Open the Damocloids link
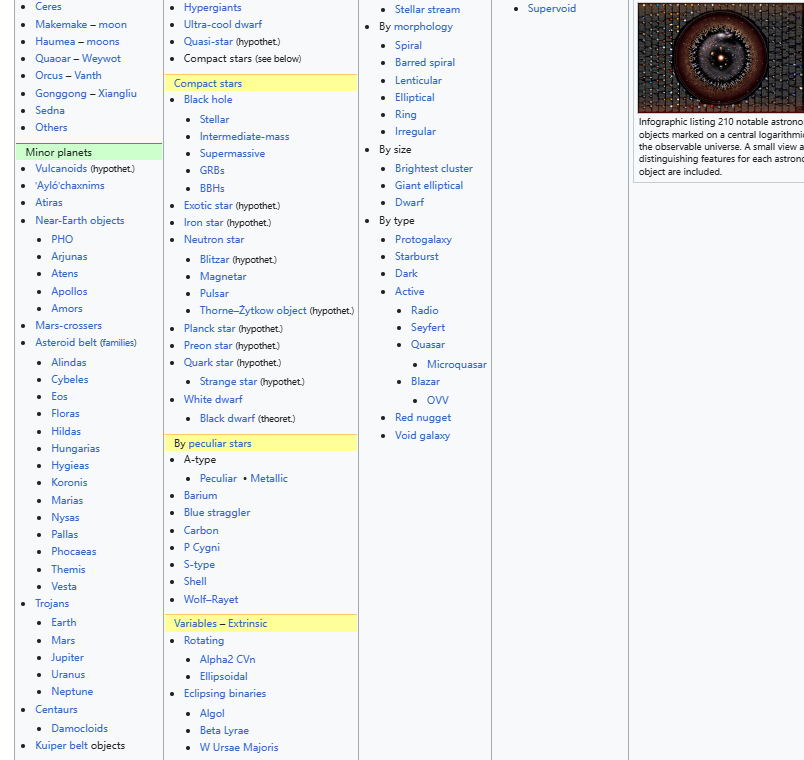Image resolution: width=804 pixels, height=760 pixels. (x=79, y=728)
